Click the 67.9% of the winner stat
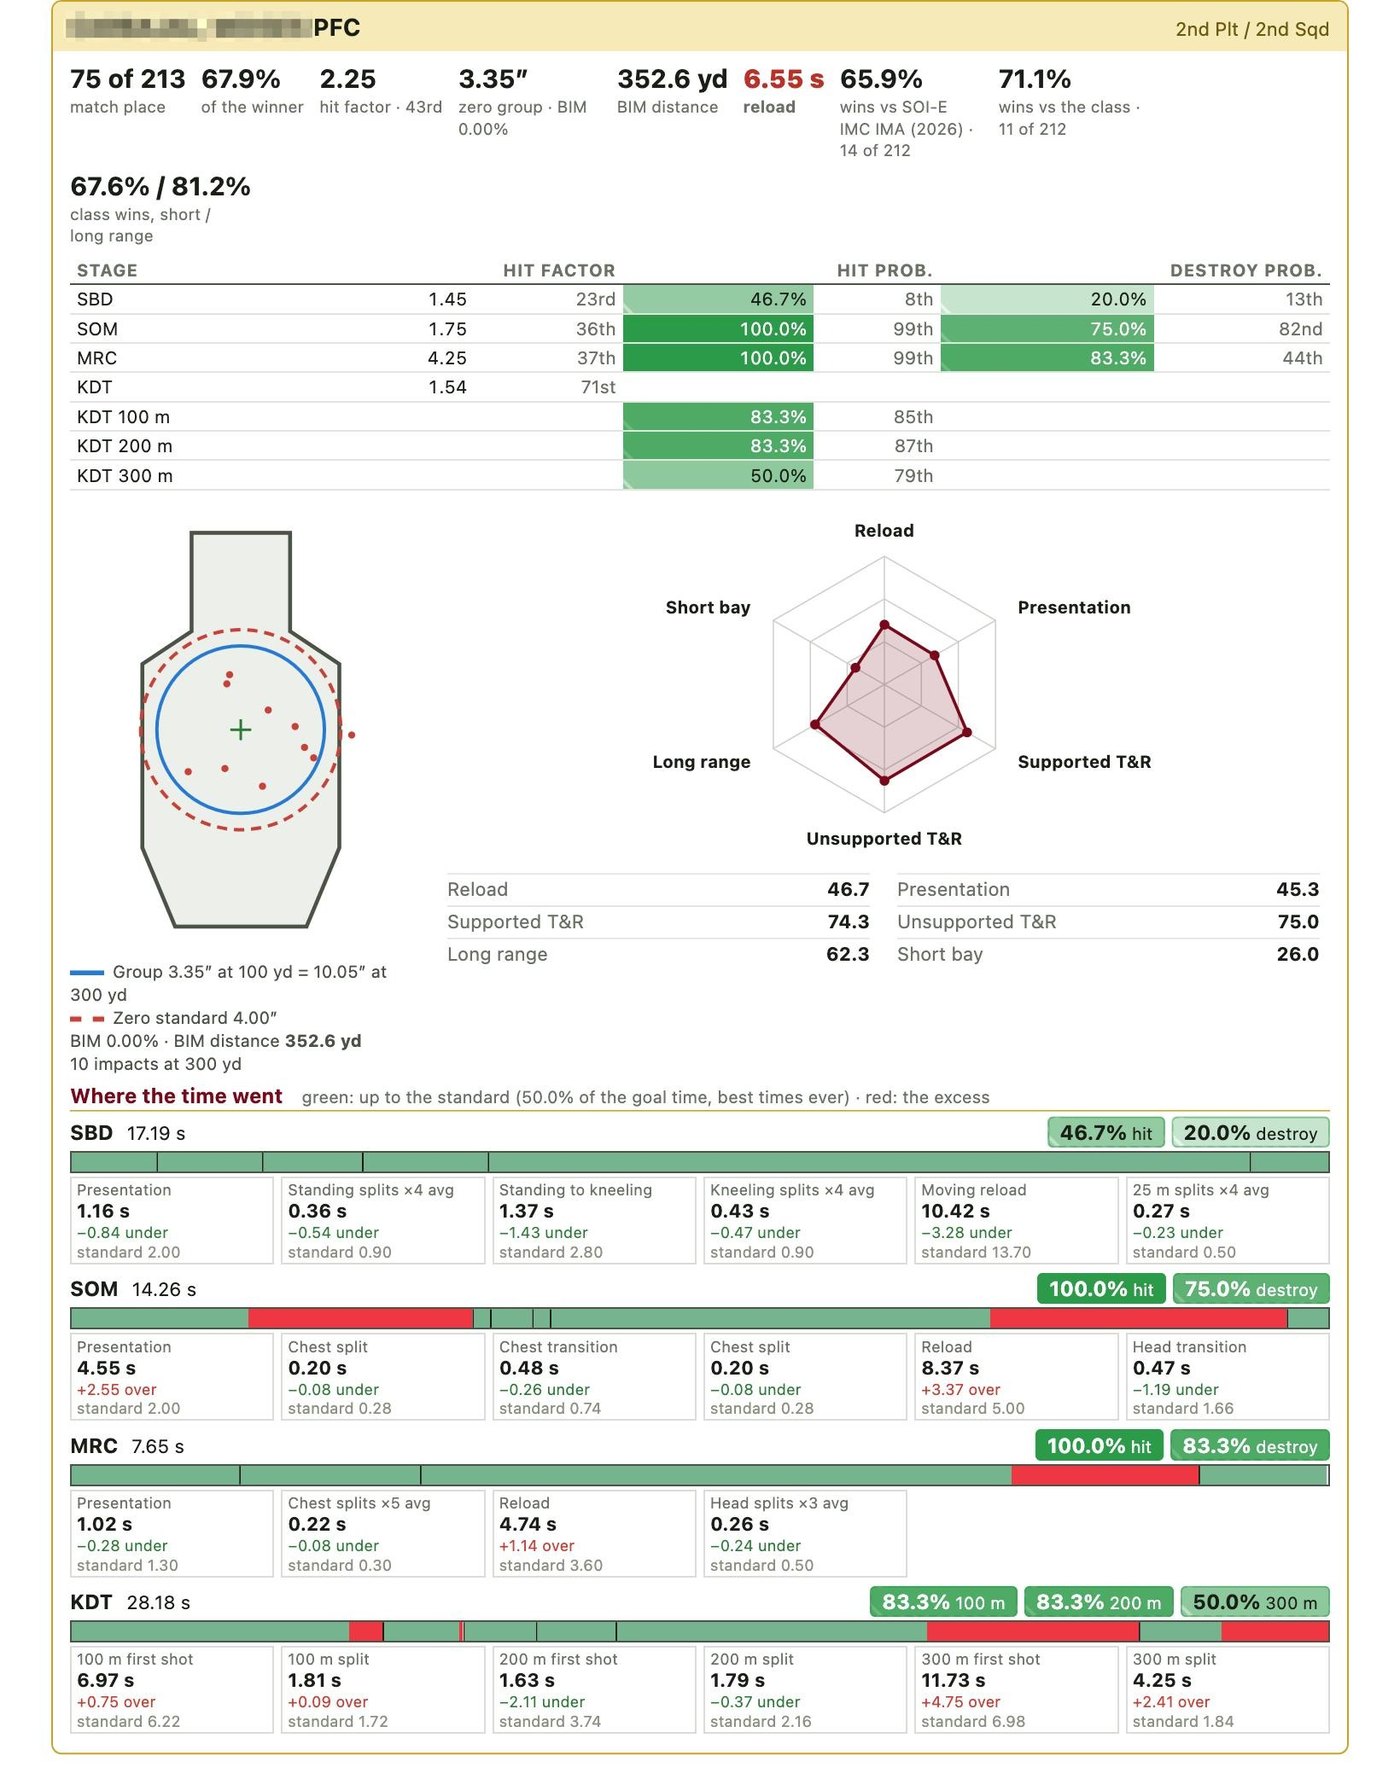 [x=252, y=91]
